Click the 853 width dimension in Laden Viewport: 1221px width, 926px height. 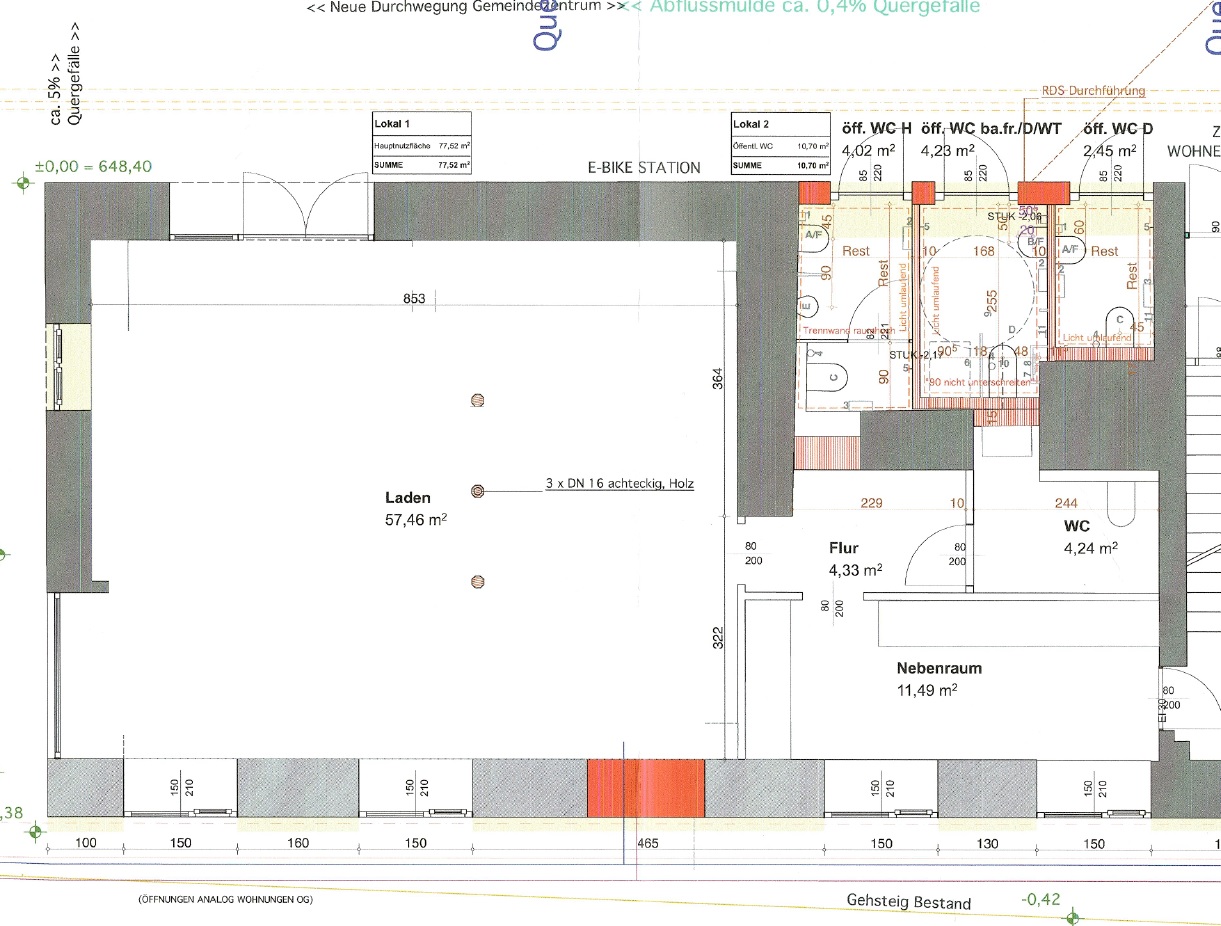tap(414, 299)
